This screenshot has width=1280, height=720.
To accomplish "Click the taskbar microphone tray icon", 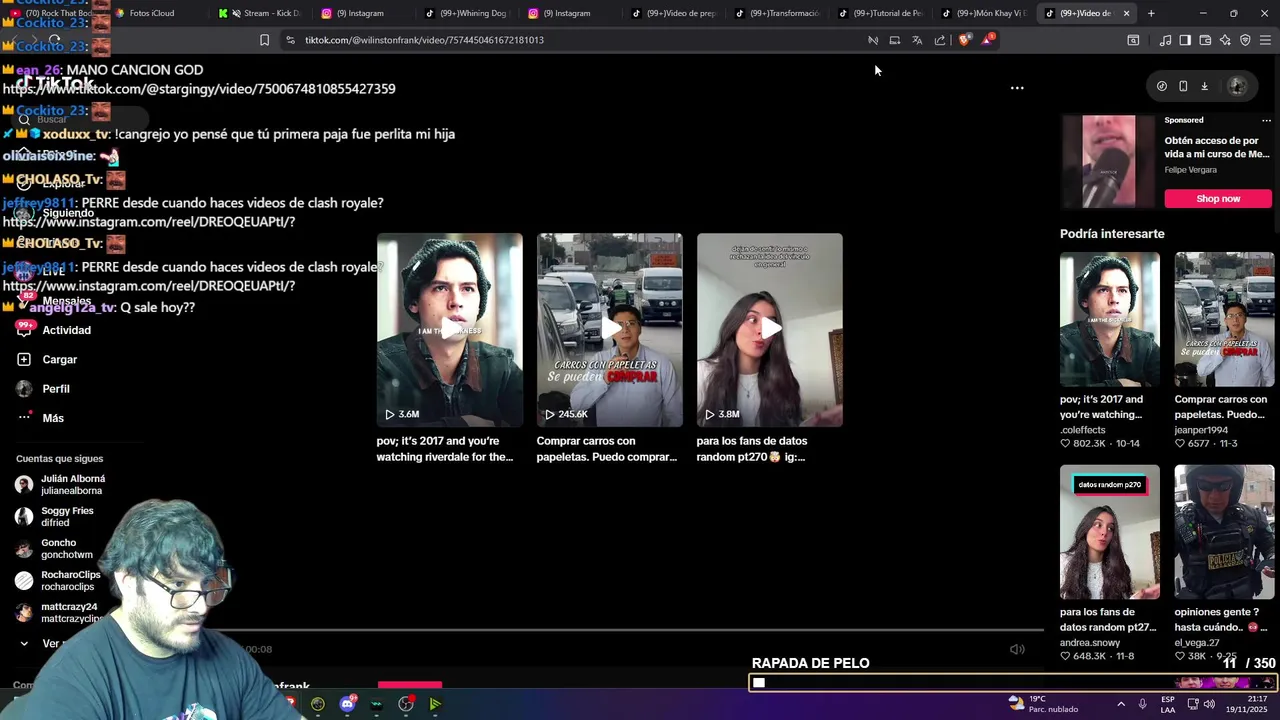I will [1142, 704].
